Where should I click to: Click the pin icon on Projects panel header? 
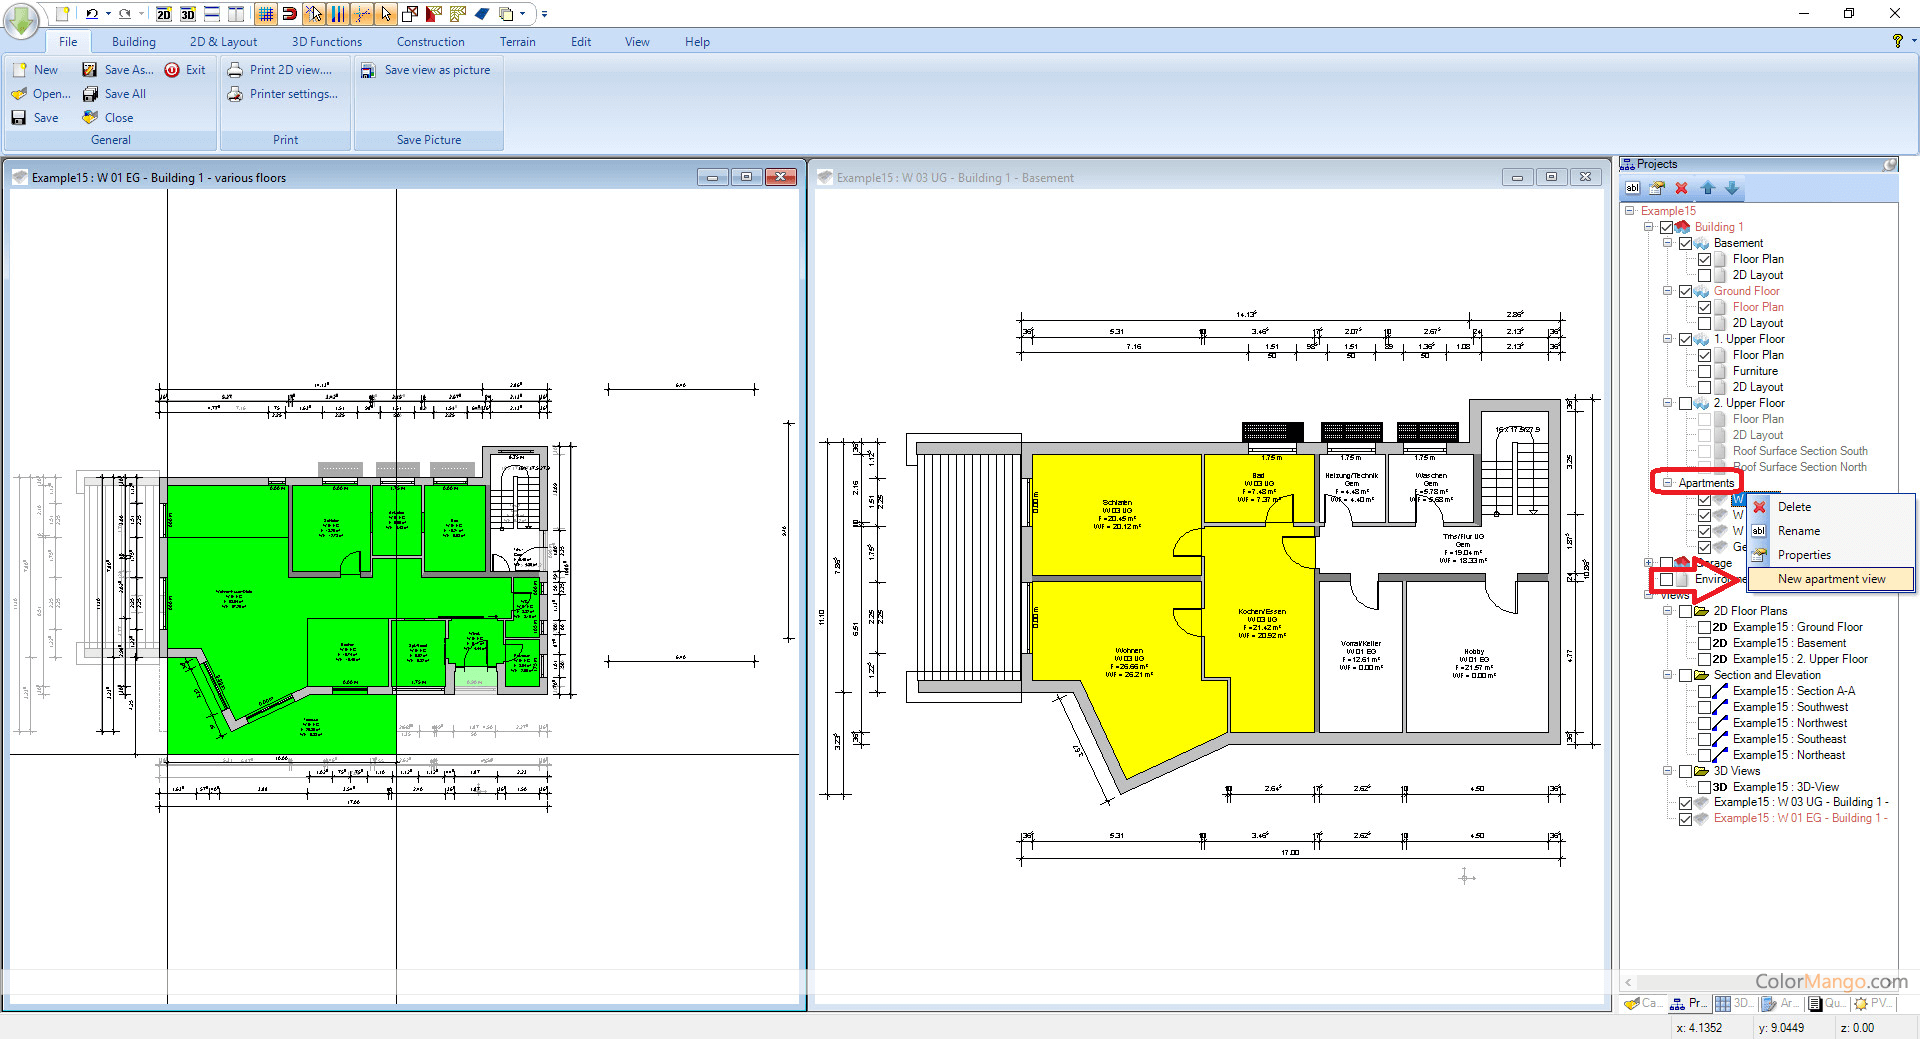[1890, 164]
